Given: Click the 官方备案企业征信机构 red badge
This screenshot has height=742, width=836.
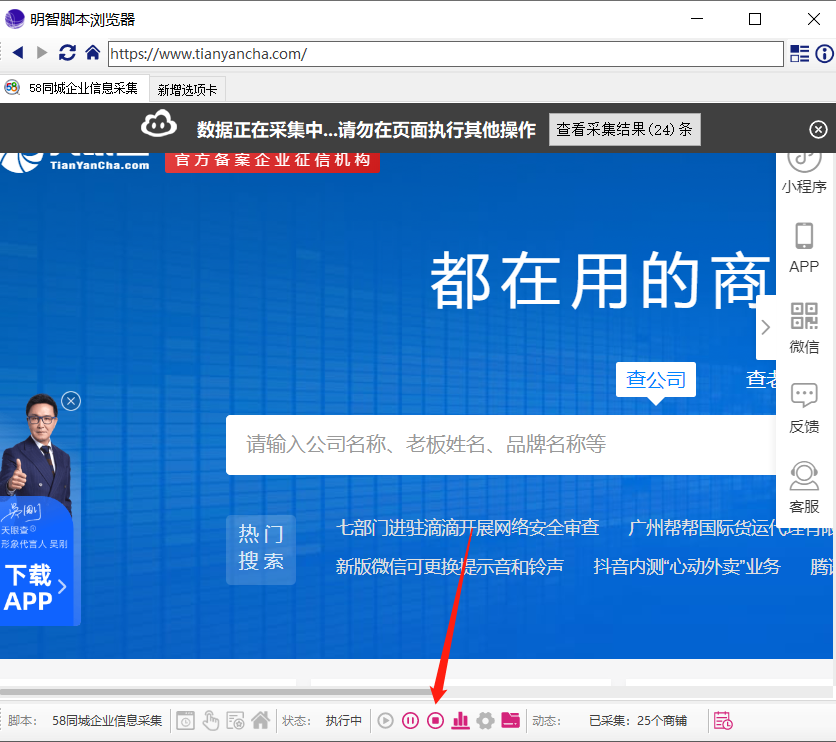Looking at the screenshot, I should 272,160.
